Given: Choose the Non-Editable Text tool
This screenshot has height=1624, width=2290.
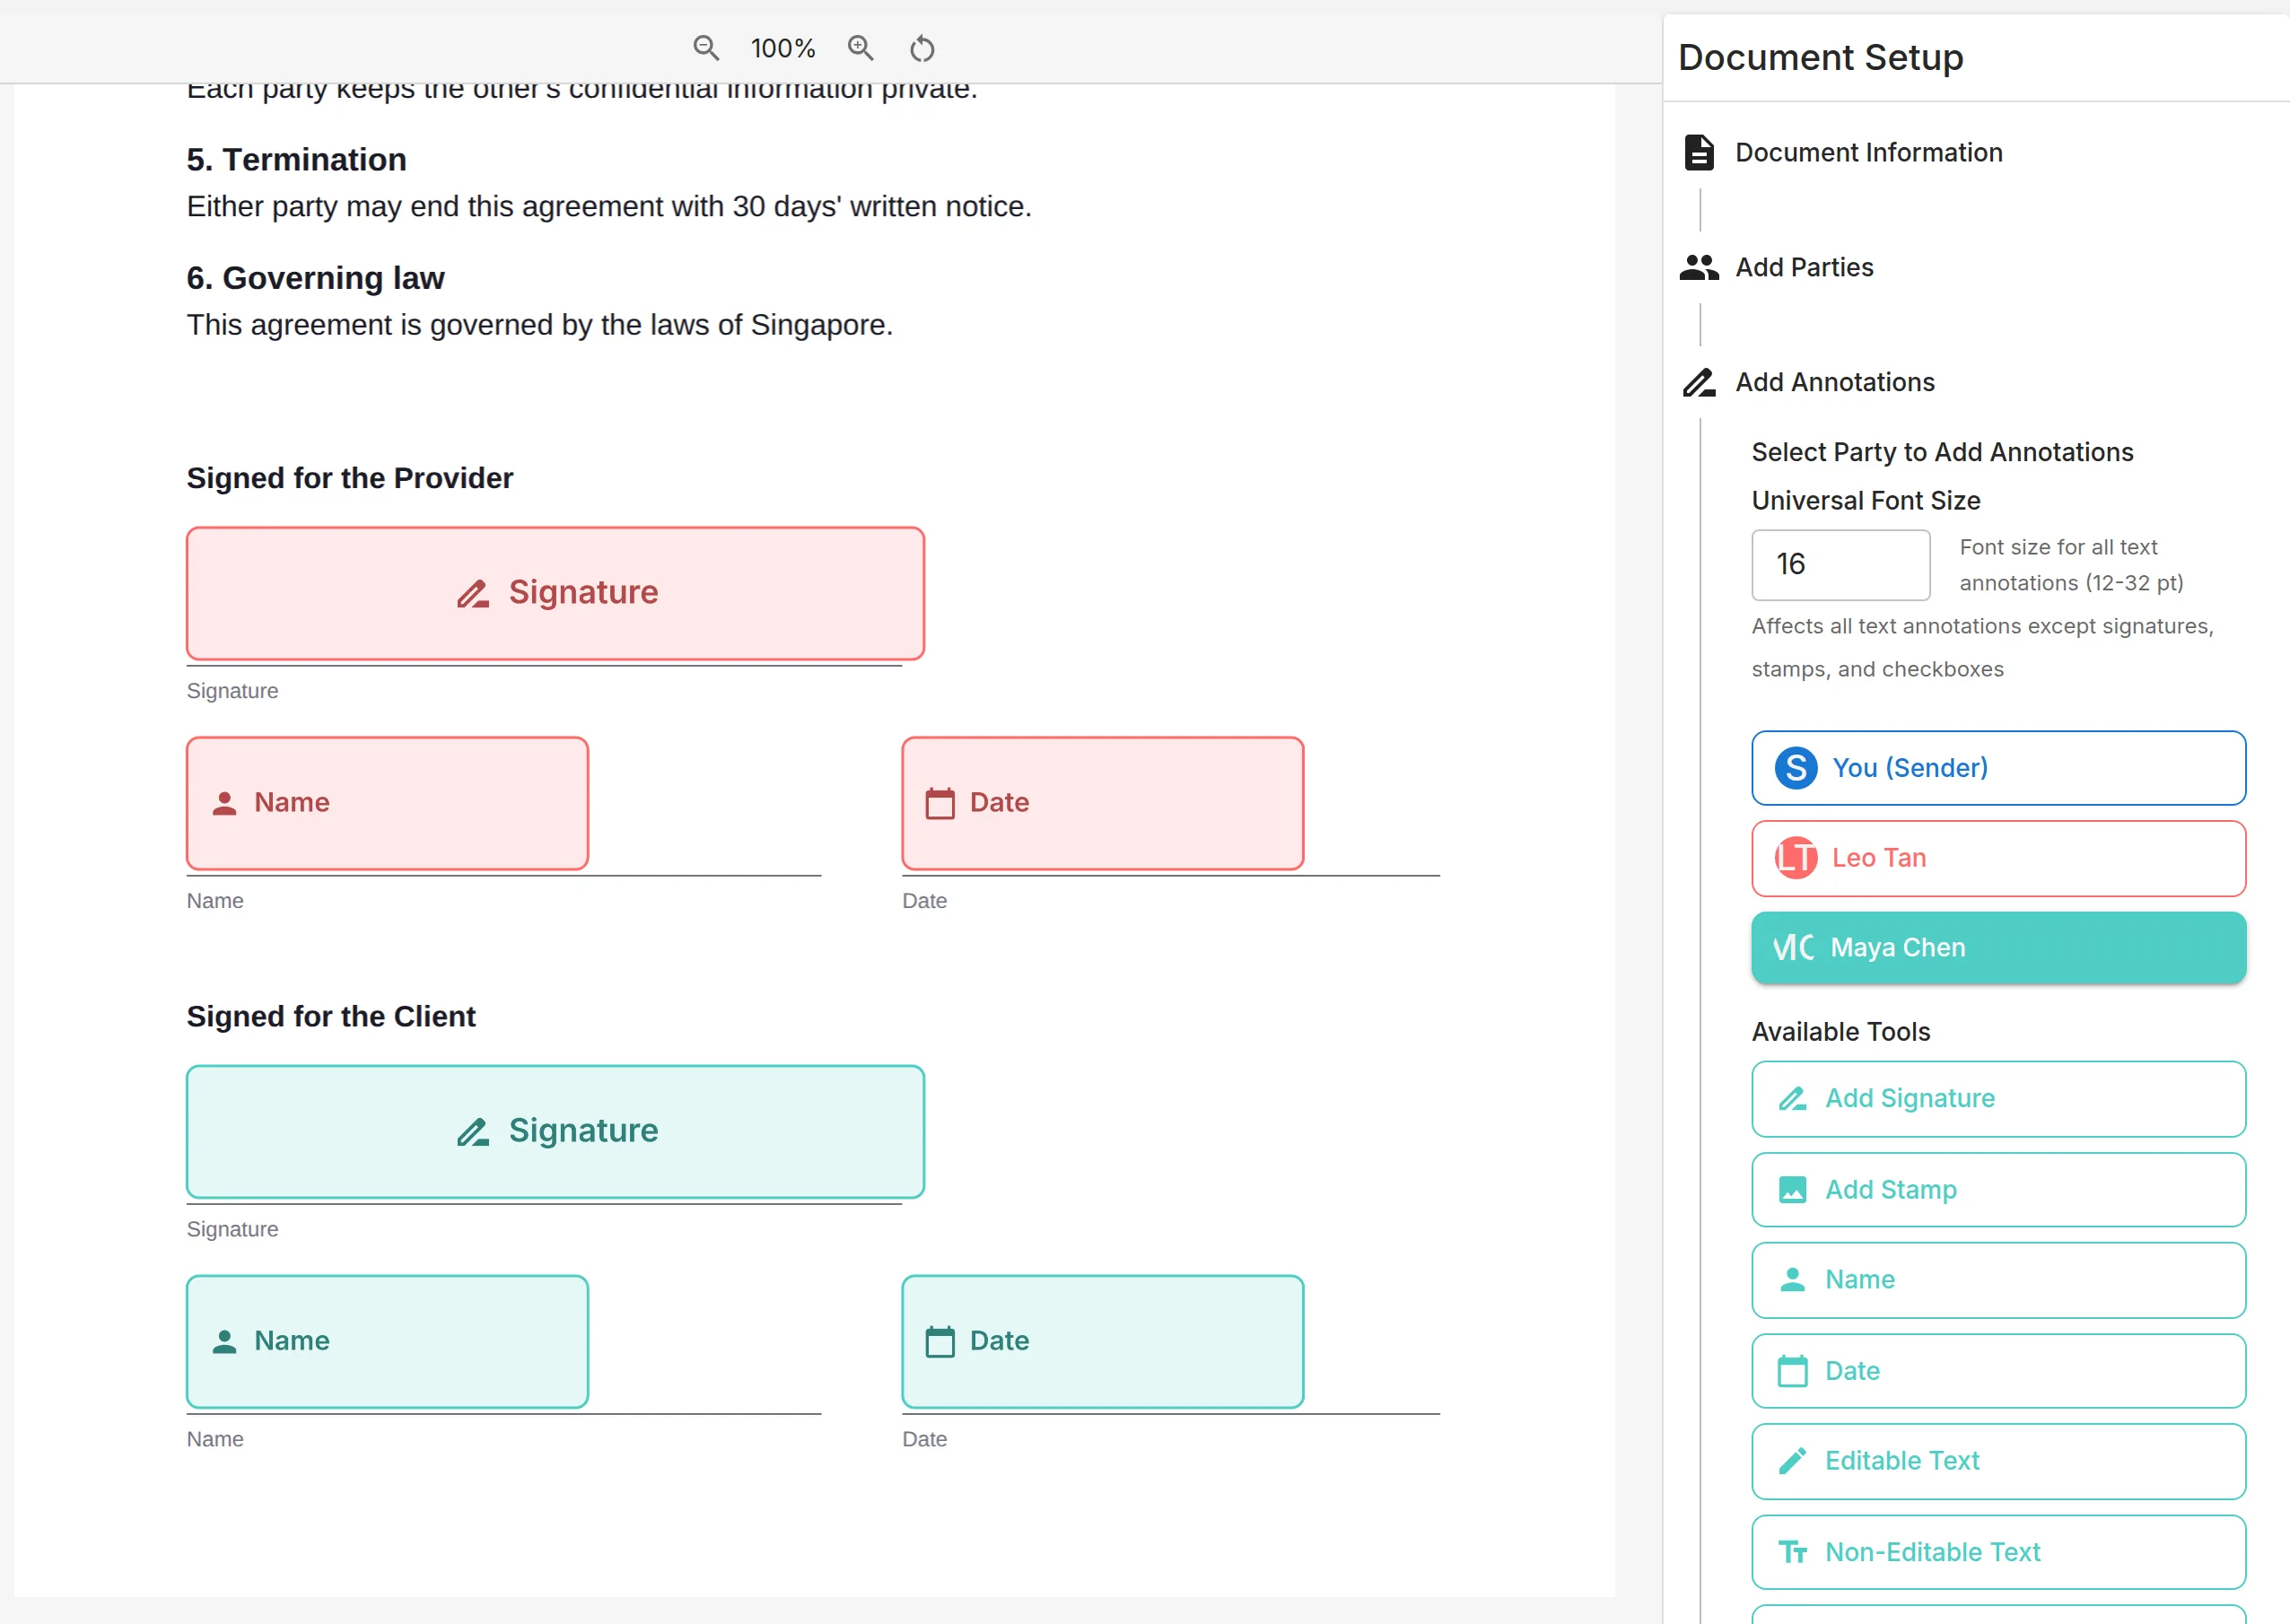Looking at the screenshot, I should click(x=1998, y=1552).
